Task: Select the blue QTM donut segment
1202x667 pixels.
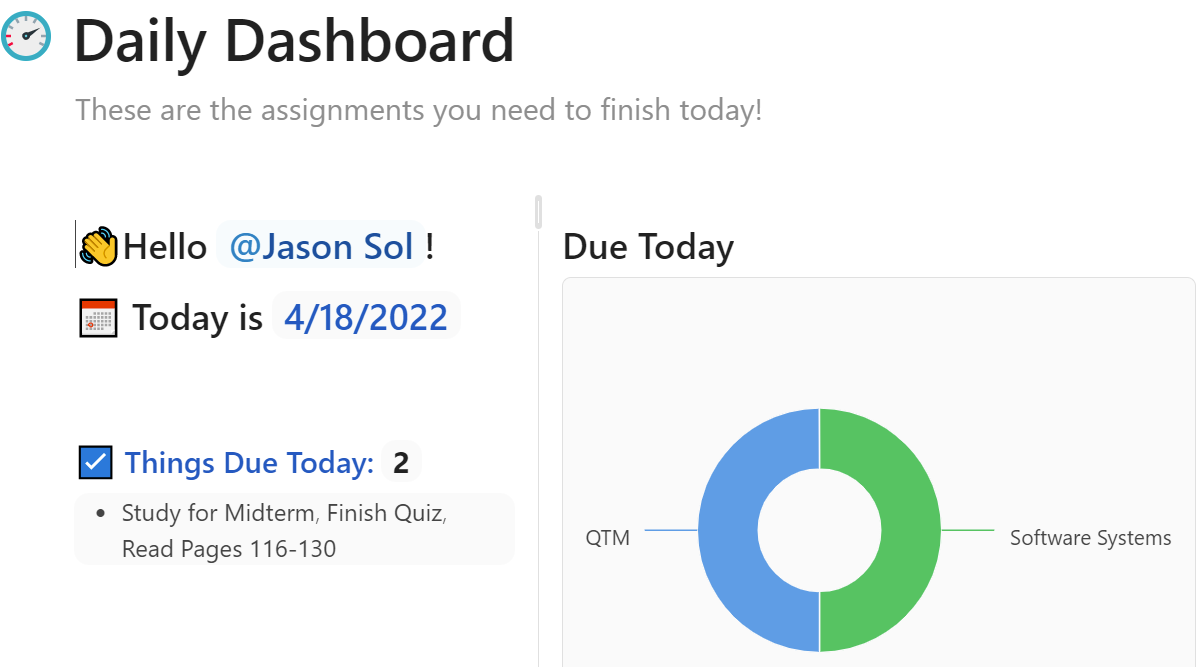Action: click(x=729, y=530)
